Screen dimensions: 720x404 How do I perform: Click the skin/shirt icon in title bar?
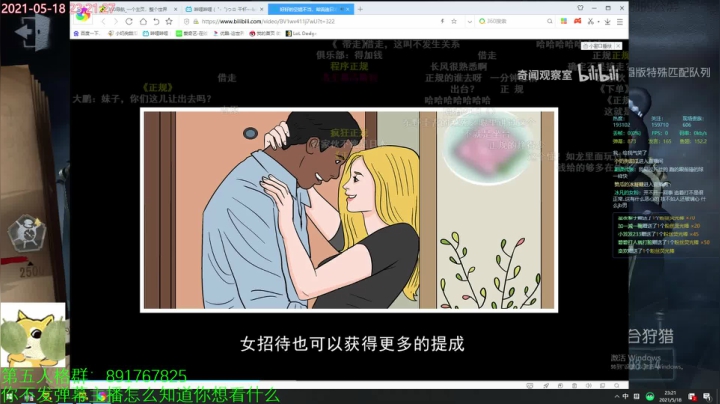(x=580, y=8)
